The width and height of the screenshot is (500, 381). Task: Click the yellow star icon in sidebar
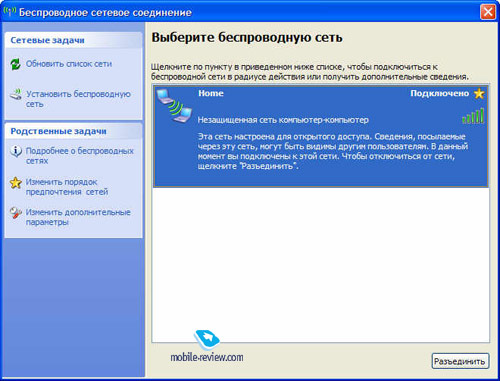pyautogui.click(x=16, y=183)
